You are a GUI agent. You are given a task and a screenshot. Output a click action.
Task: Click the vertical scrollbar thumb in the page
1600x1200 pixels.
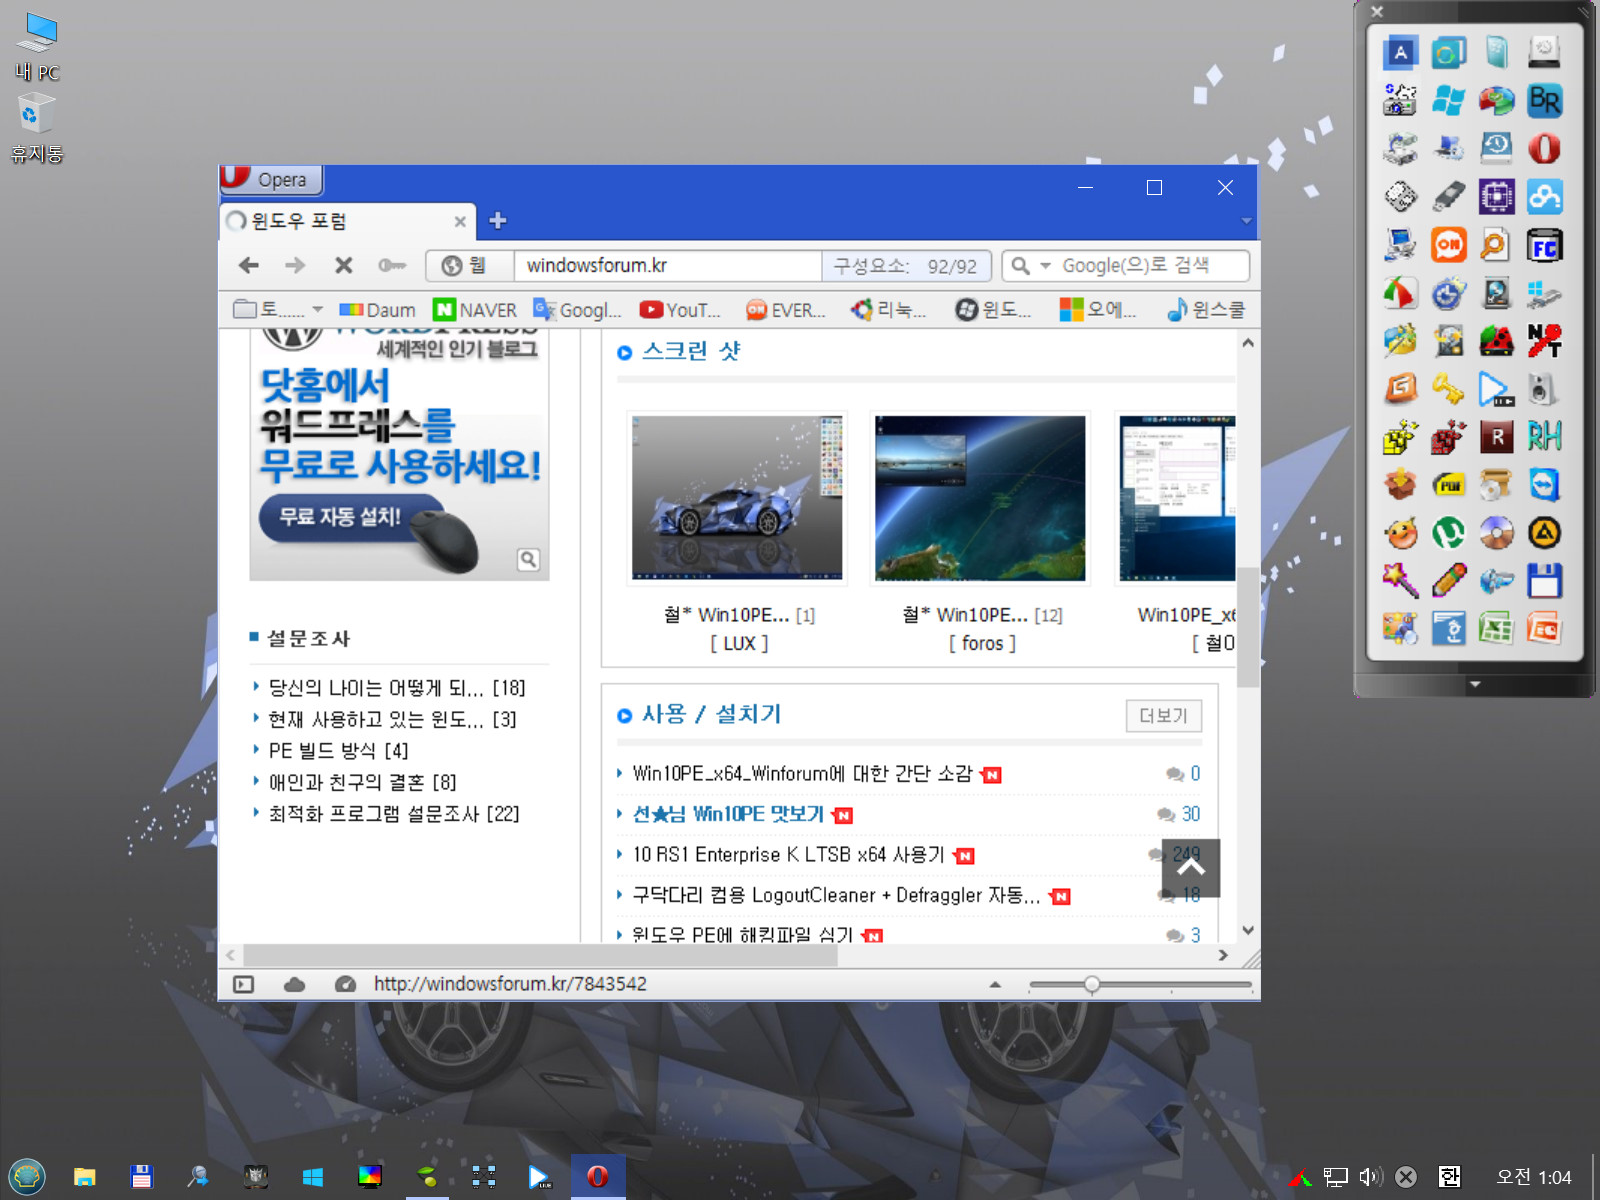click(x=1247, y=627)
